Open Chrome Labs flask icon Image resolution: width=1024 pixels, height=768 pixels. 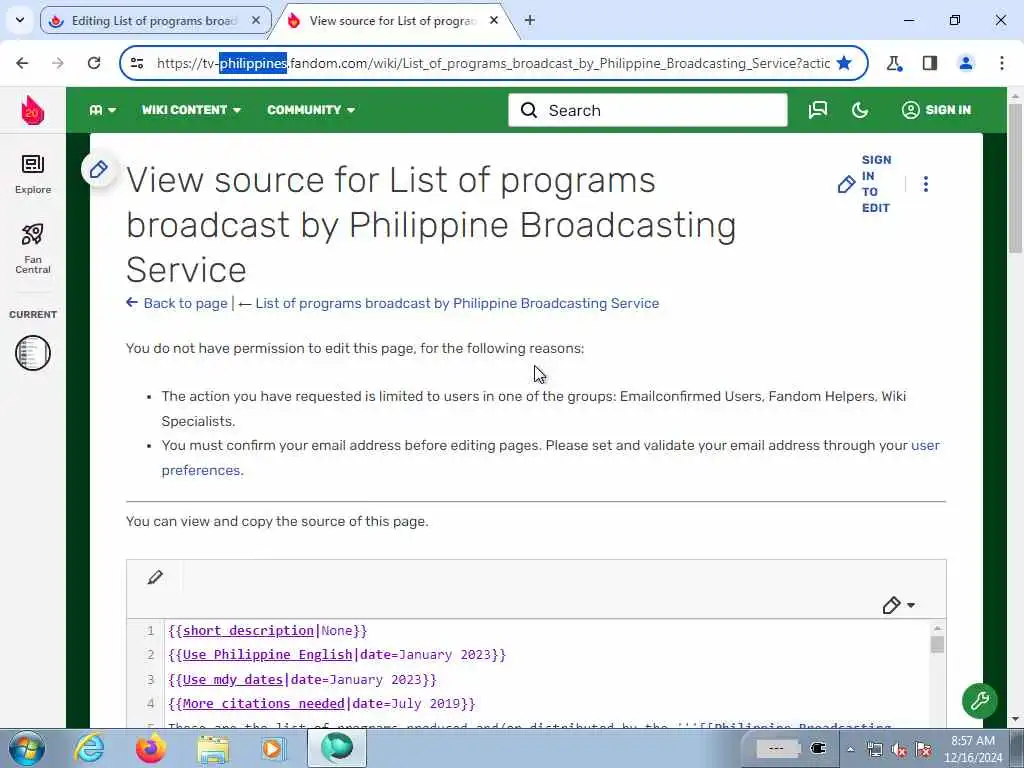[894, 63]
